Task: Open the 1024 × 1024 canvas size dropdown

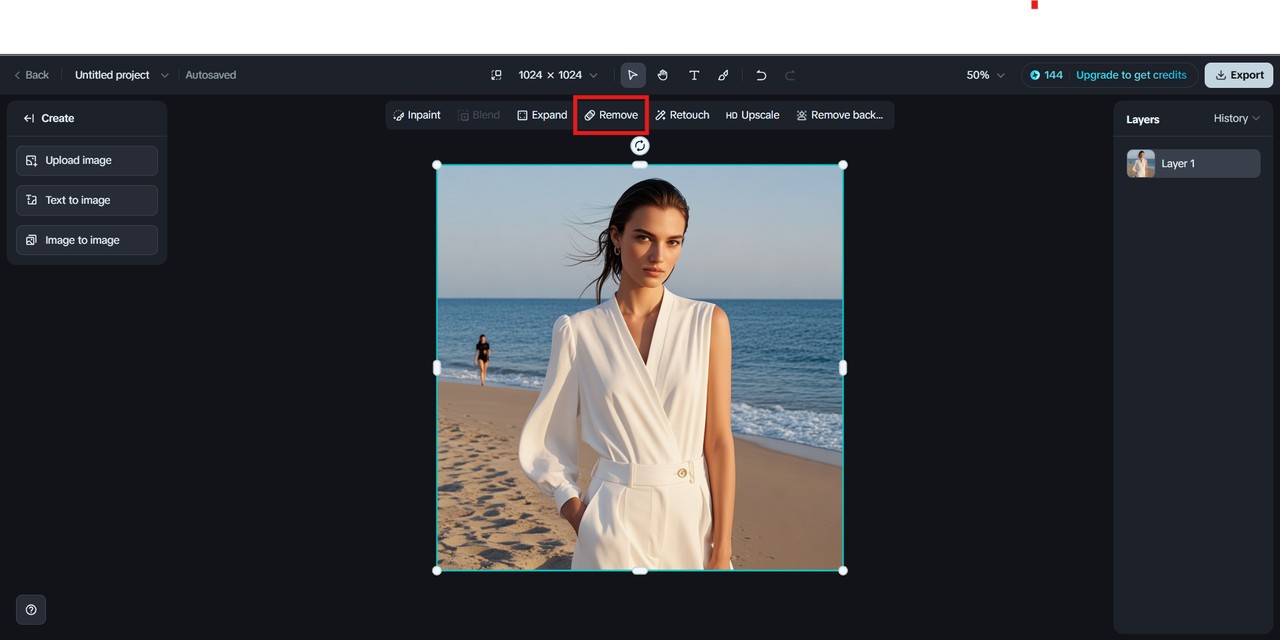Action: [558, 75]
